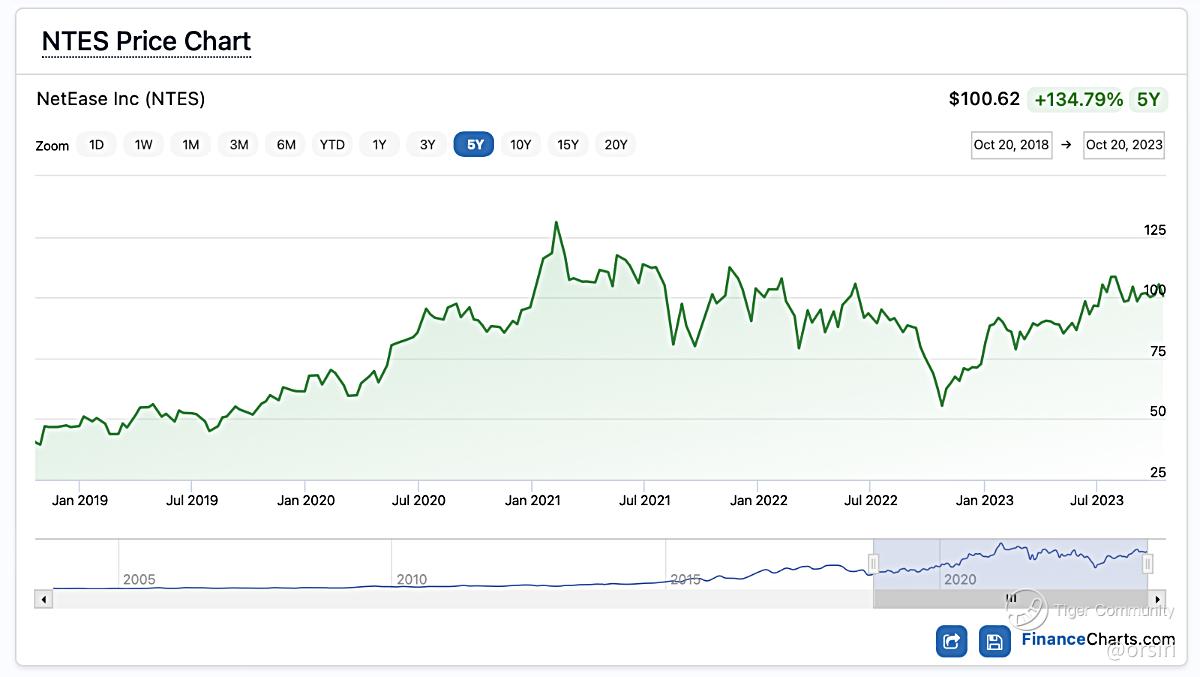Click the +134.79% change badge
This screenshot has width=1200, height=677.
[1078, 99]
